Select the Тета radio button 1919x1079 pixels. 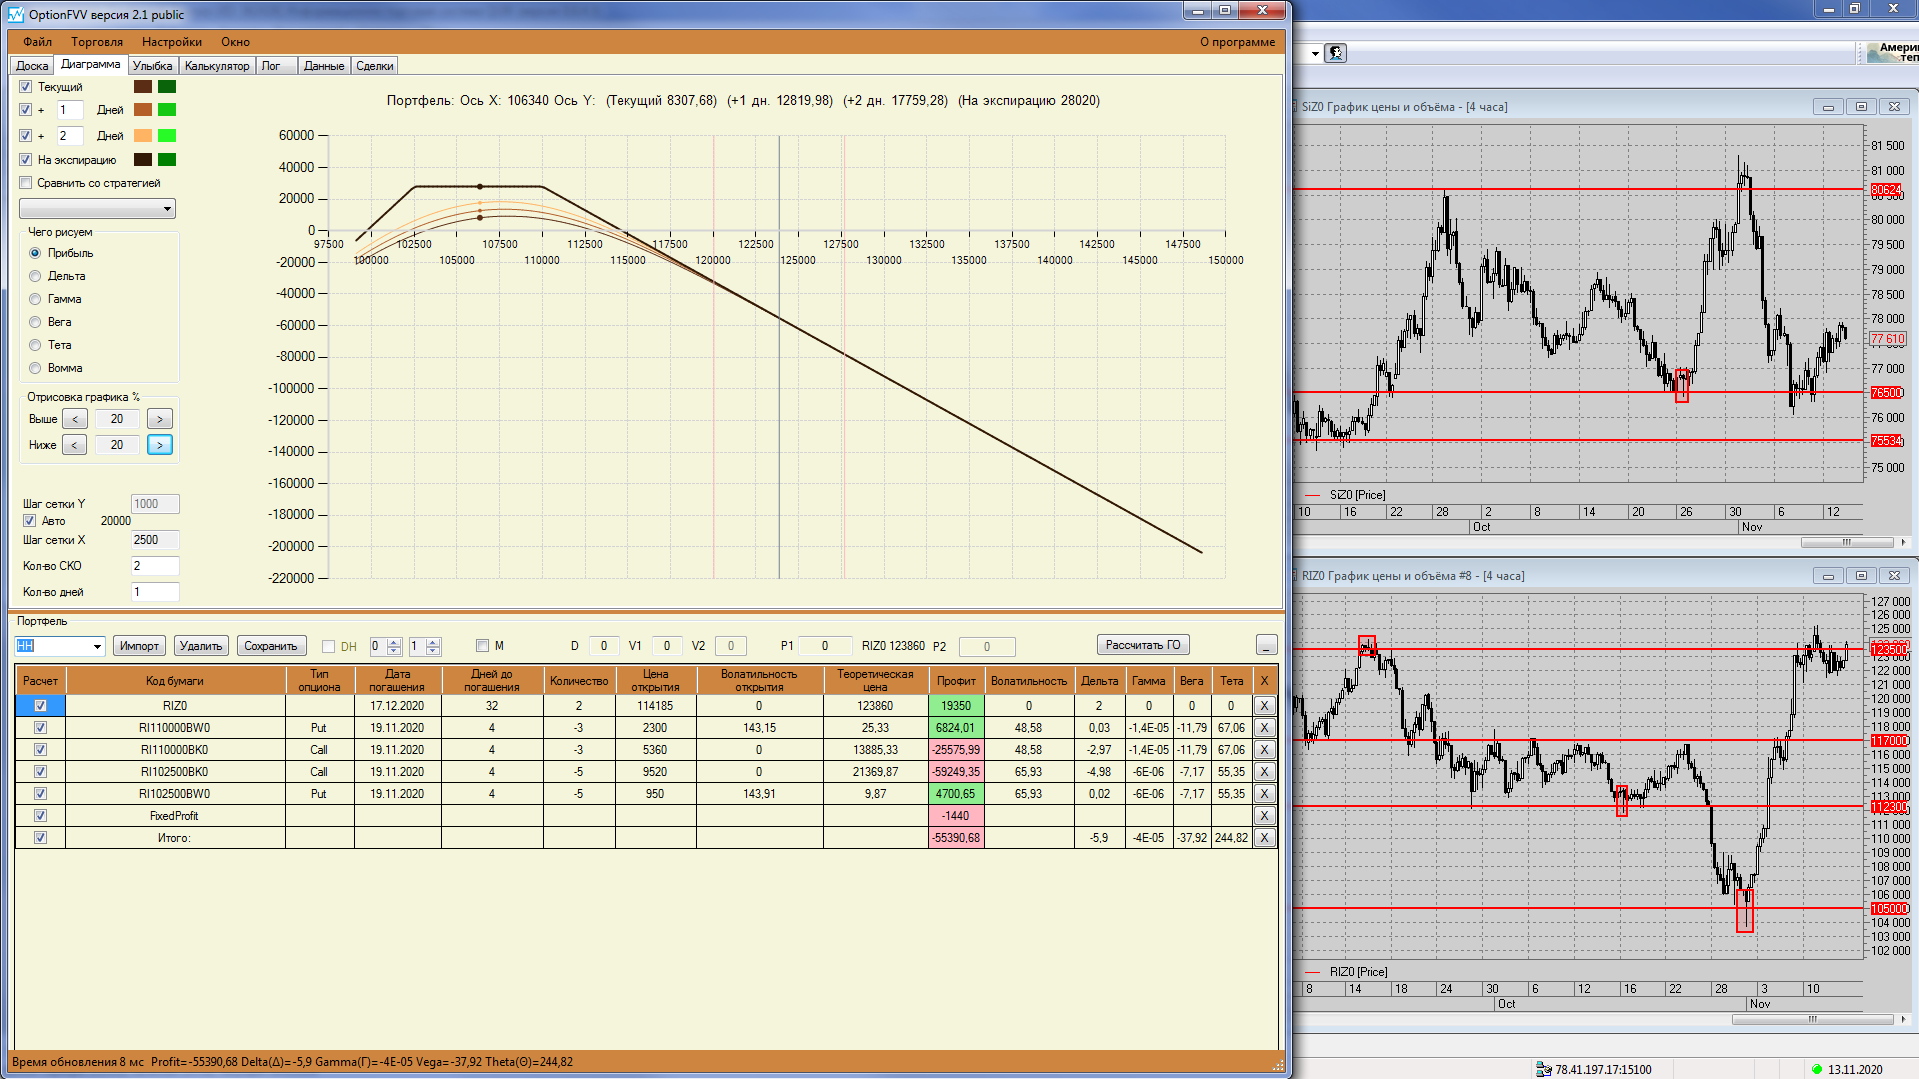[35, 345]
